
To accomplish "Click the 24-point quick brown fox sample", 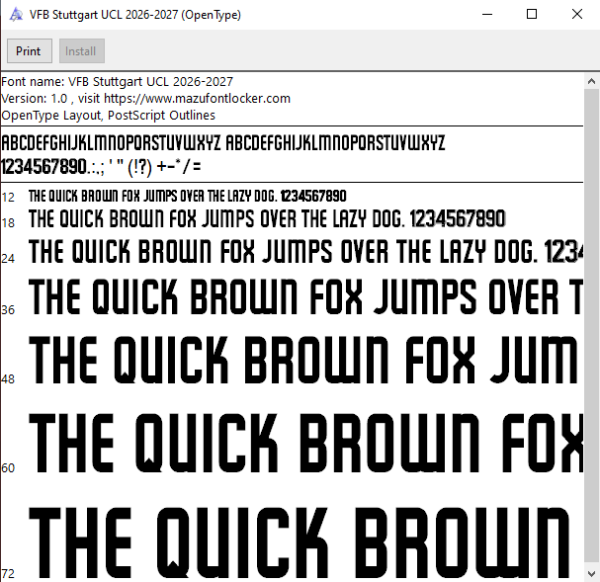I will [x=306, y=251].
